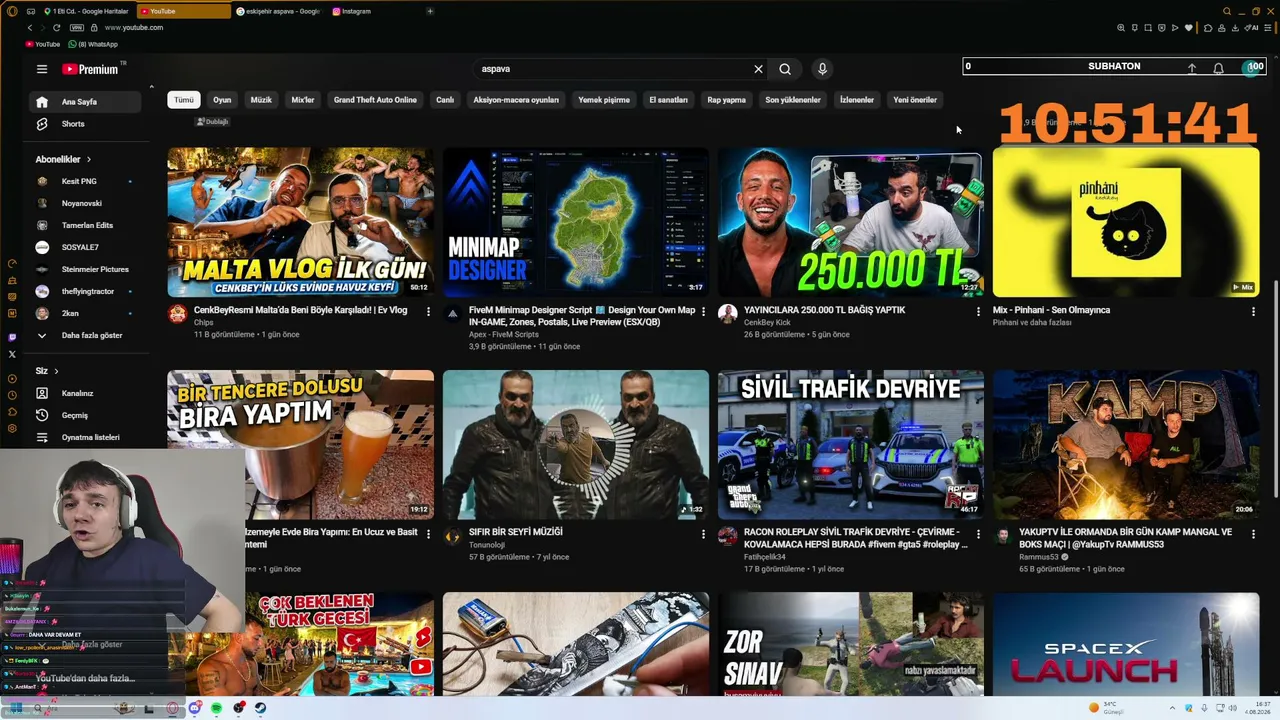
Task: Open more options for Sıfır Bir Seyfi Müziği
Action: coord(703,534)
